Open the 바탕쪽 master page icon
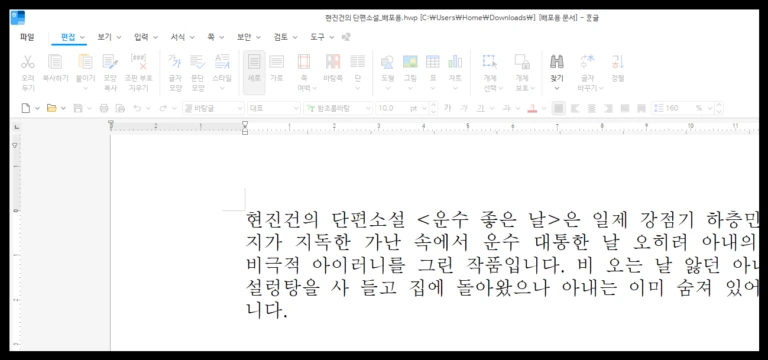768x360 pixels. click(x=333, y=62)
